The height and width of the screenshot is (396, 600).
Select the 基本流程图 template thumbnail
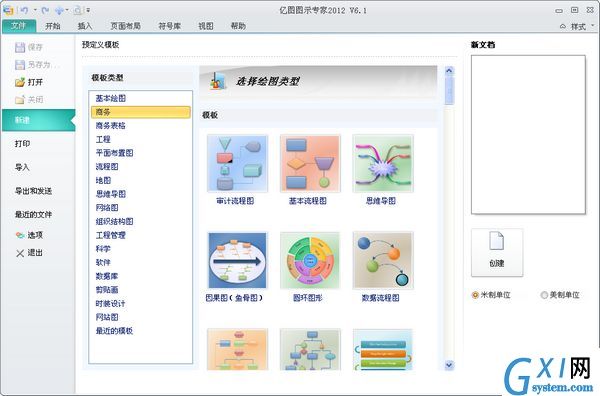(310, 163)
